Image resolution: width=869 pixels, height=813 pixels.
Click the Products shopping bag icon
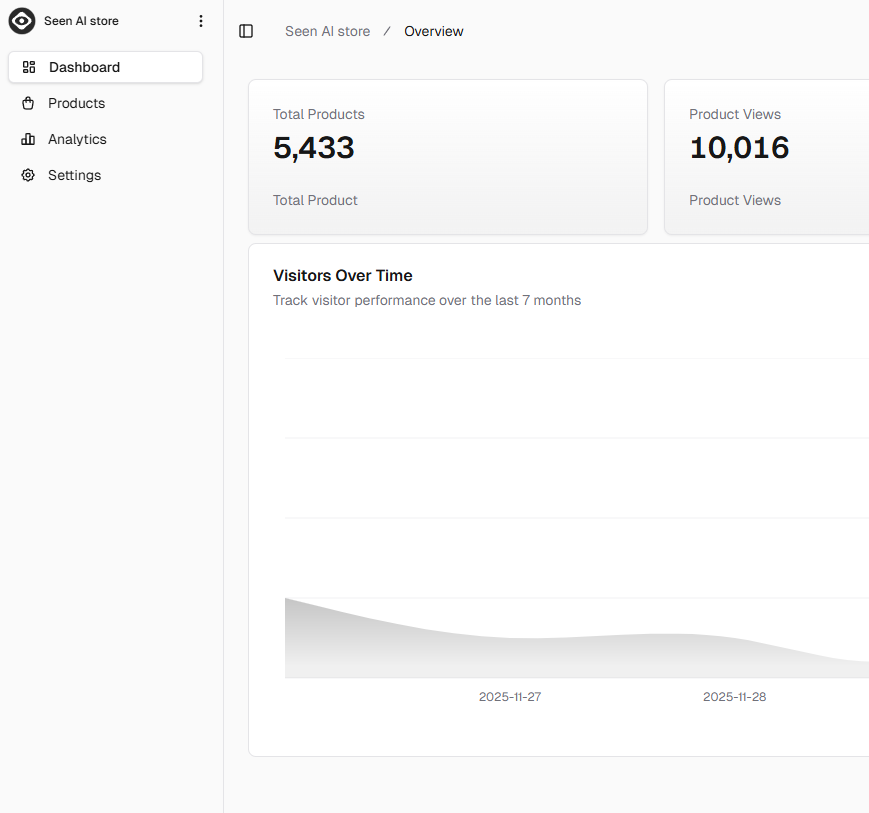point(28,103)
